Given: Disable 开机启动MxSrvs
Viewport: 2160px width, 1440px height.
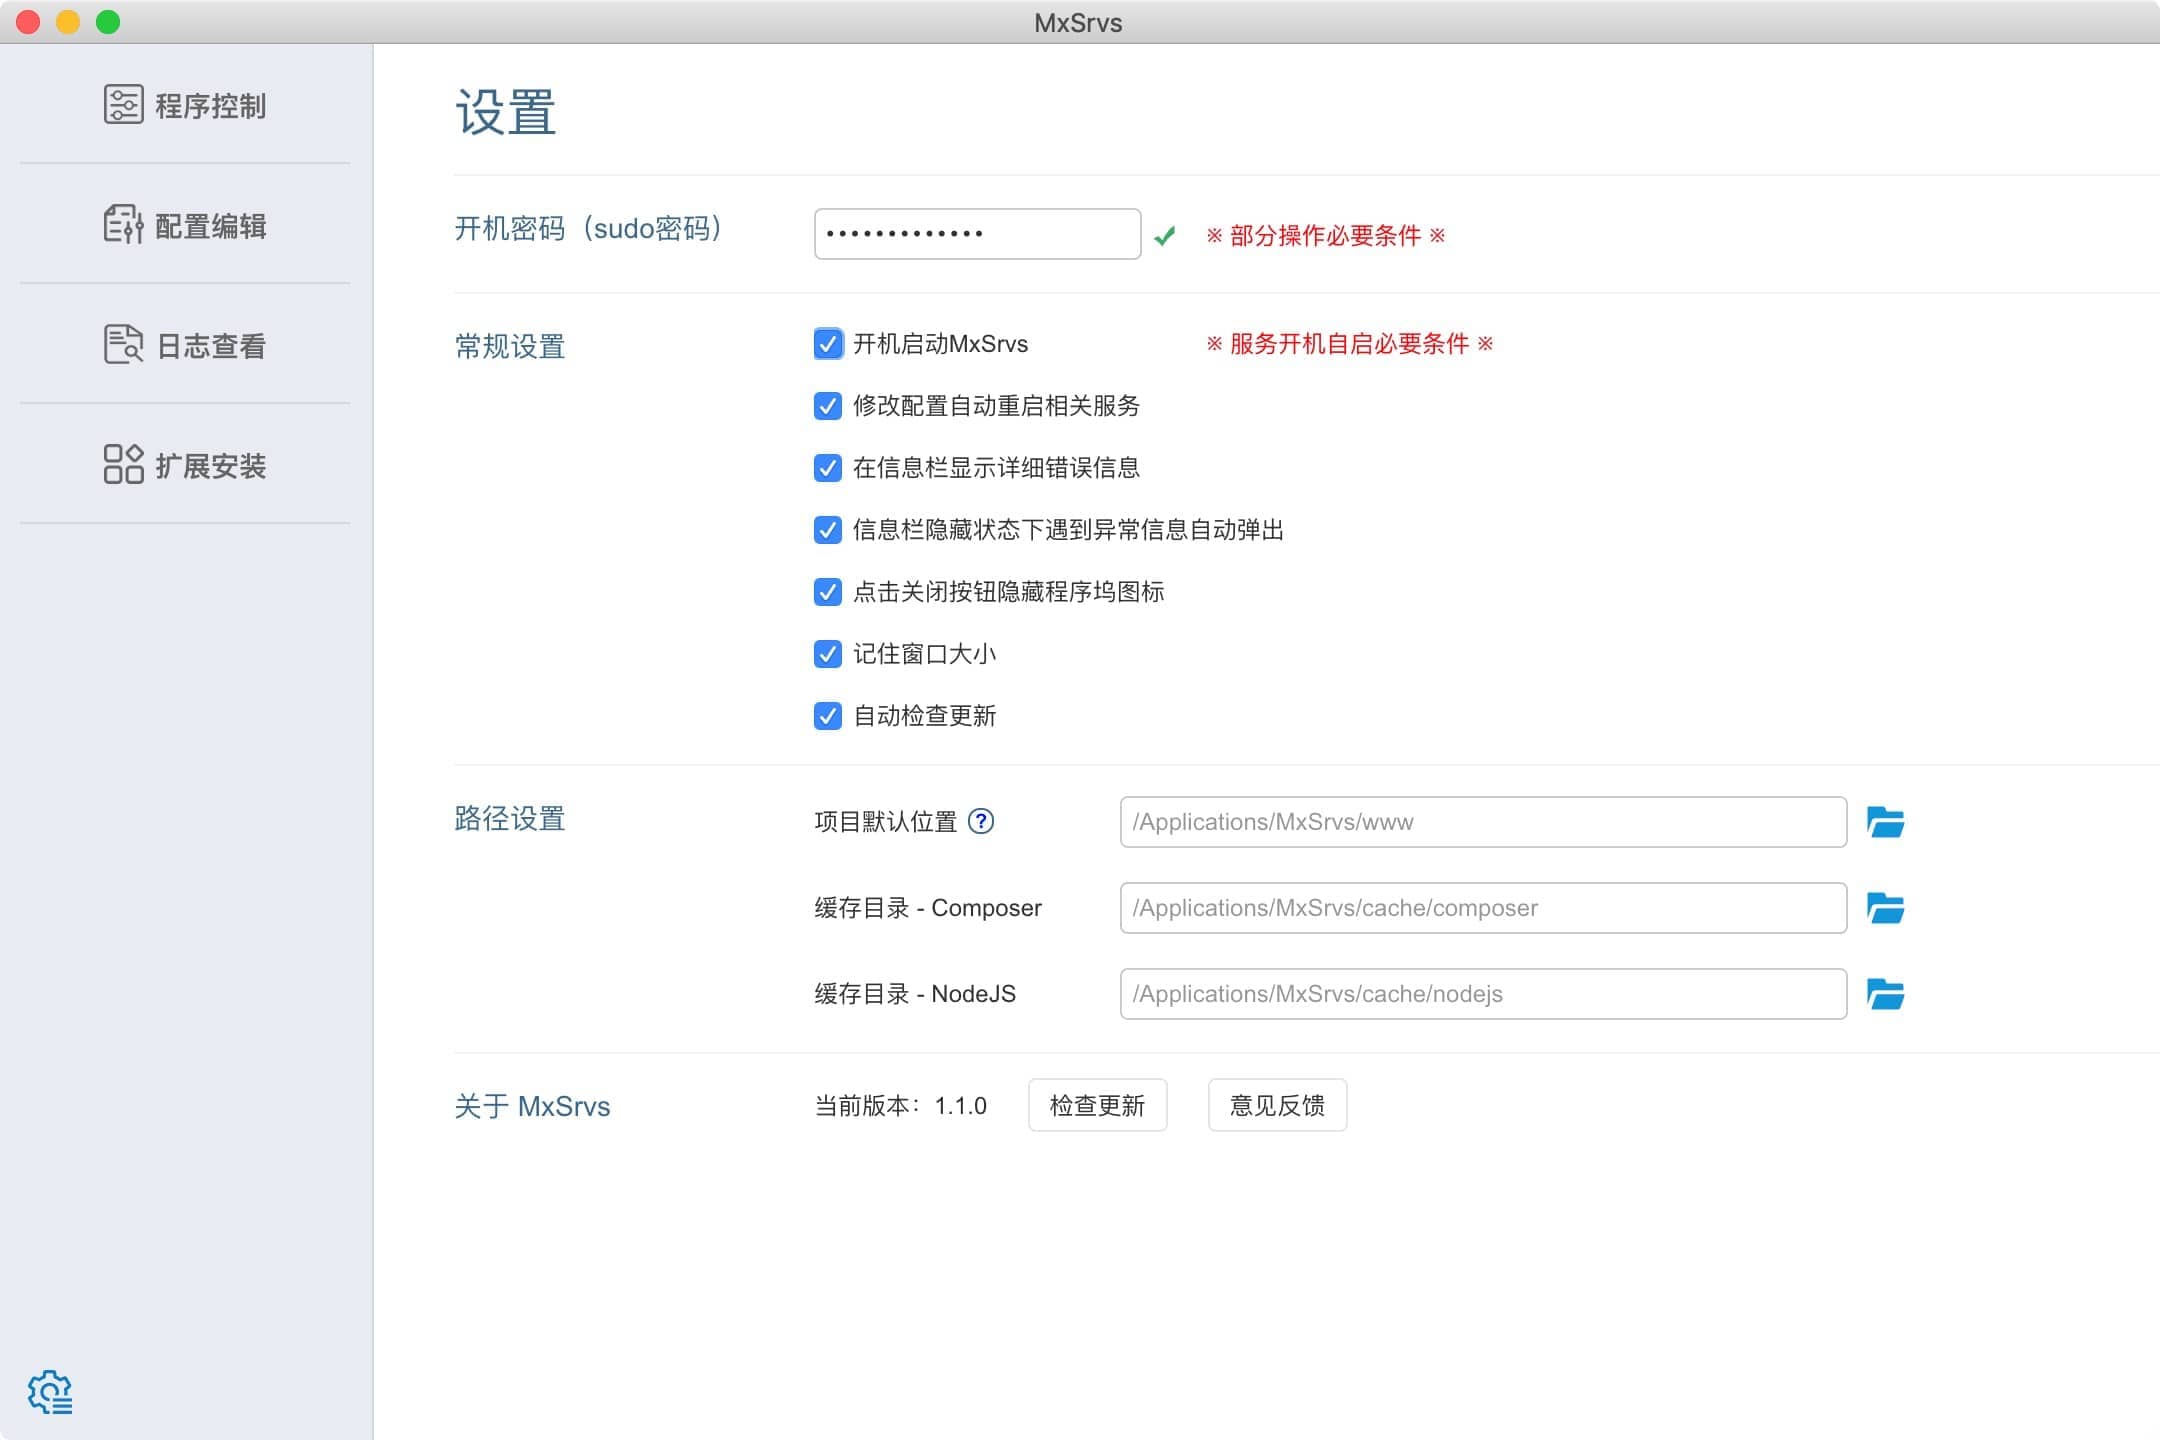Looking at the screenshot, I should click(828, 343).
